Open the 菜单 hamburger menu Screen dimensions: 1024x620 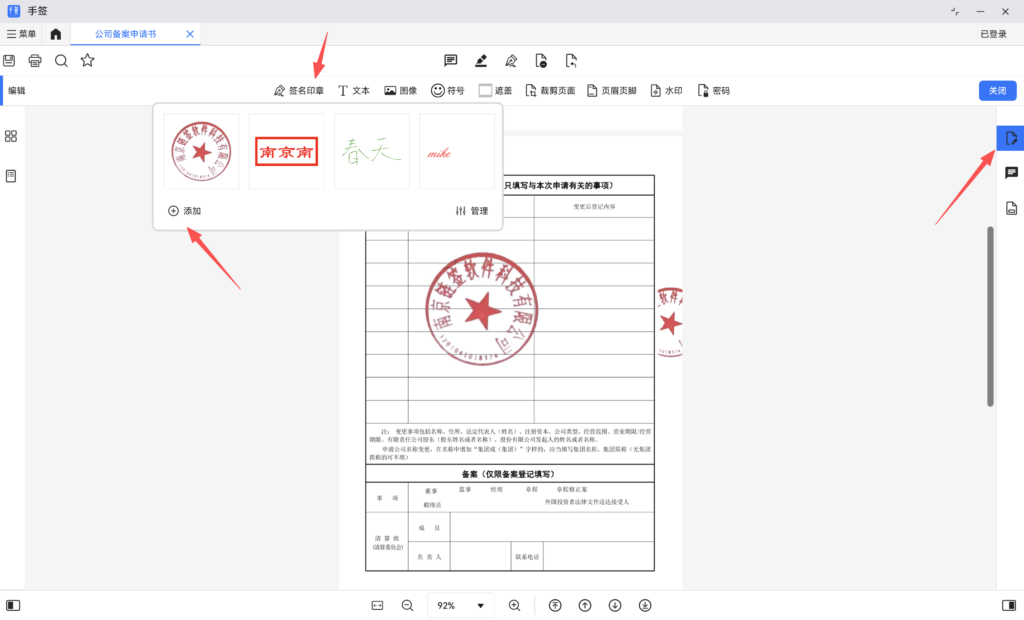22,34
